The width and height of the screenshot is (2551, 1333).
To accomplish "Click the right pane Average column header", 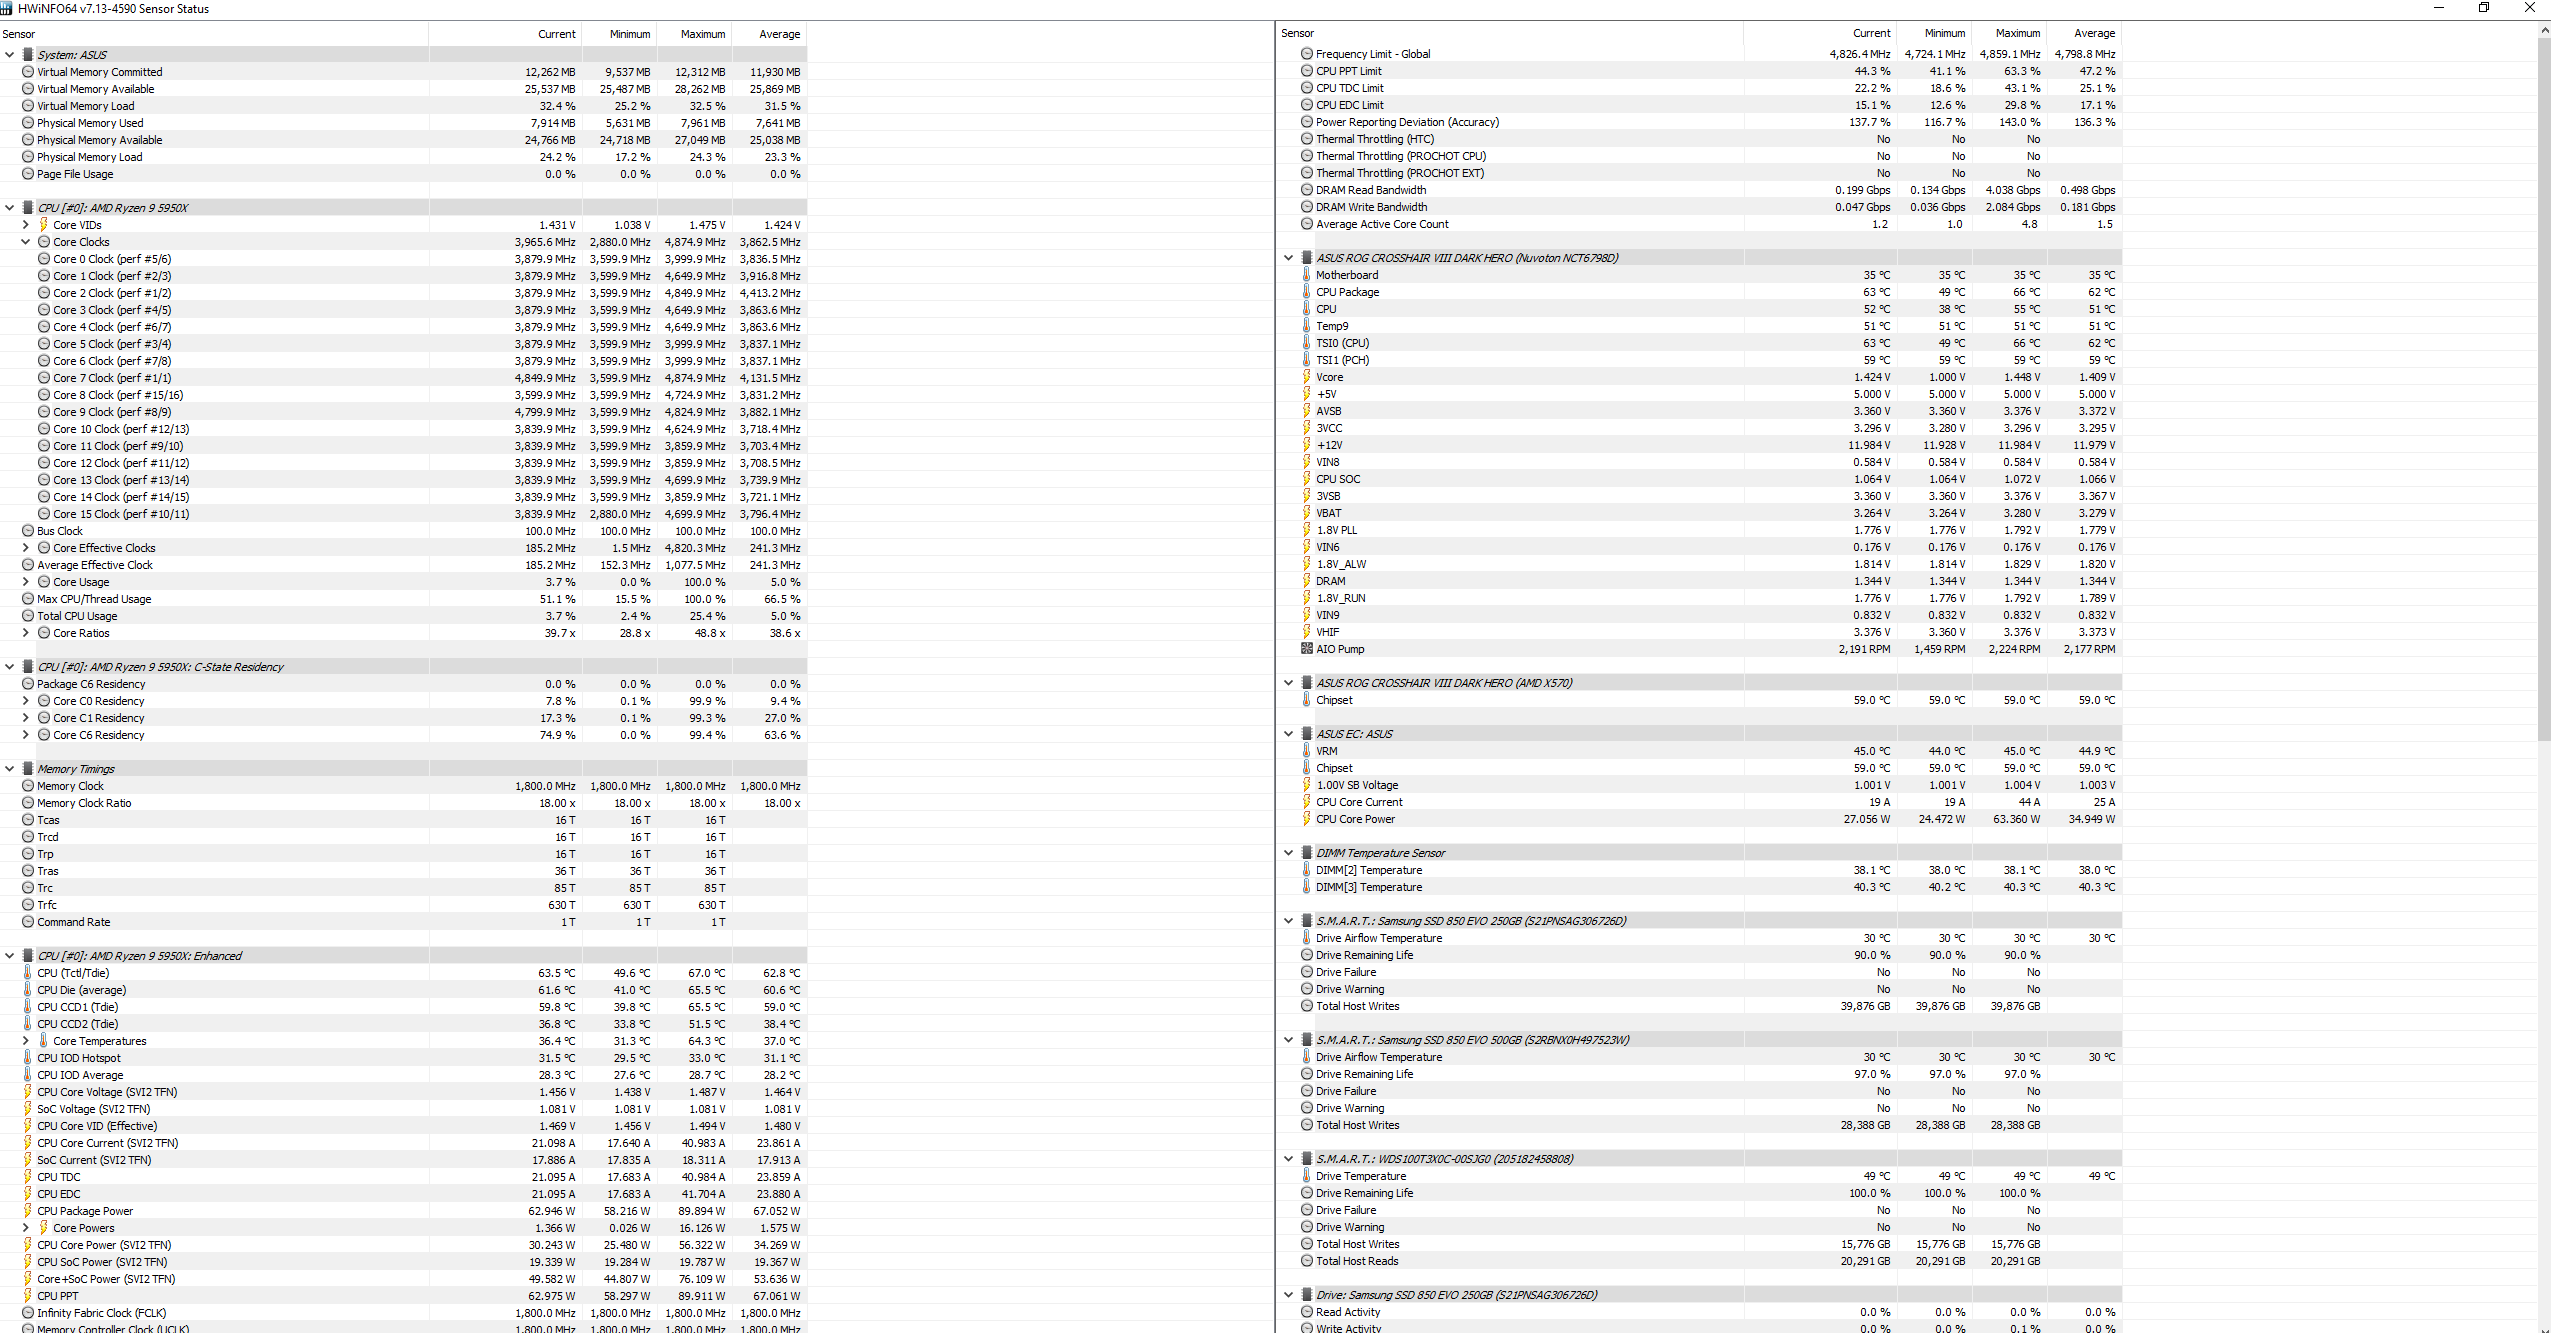I will coord(2093,33).
